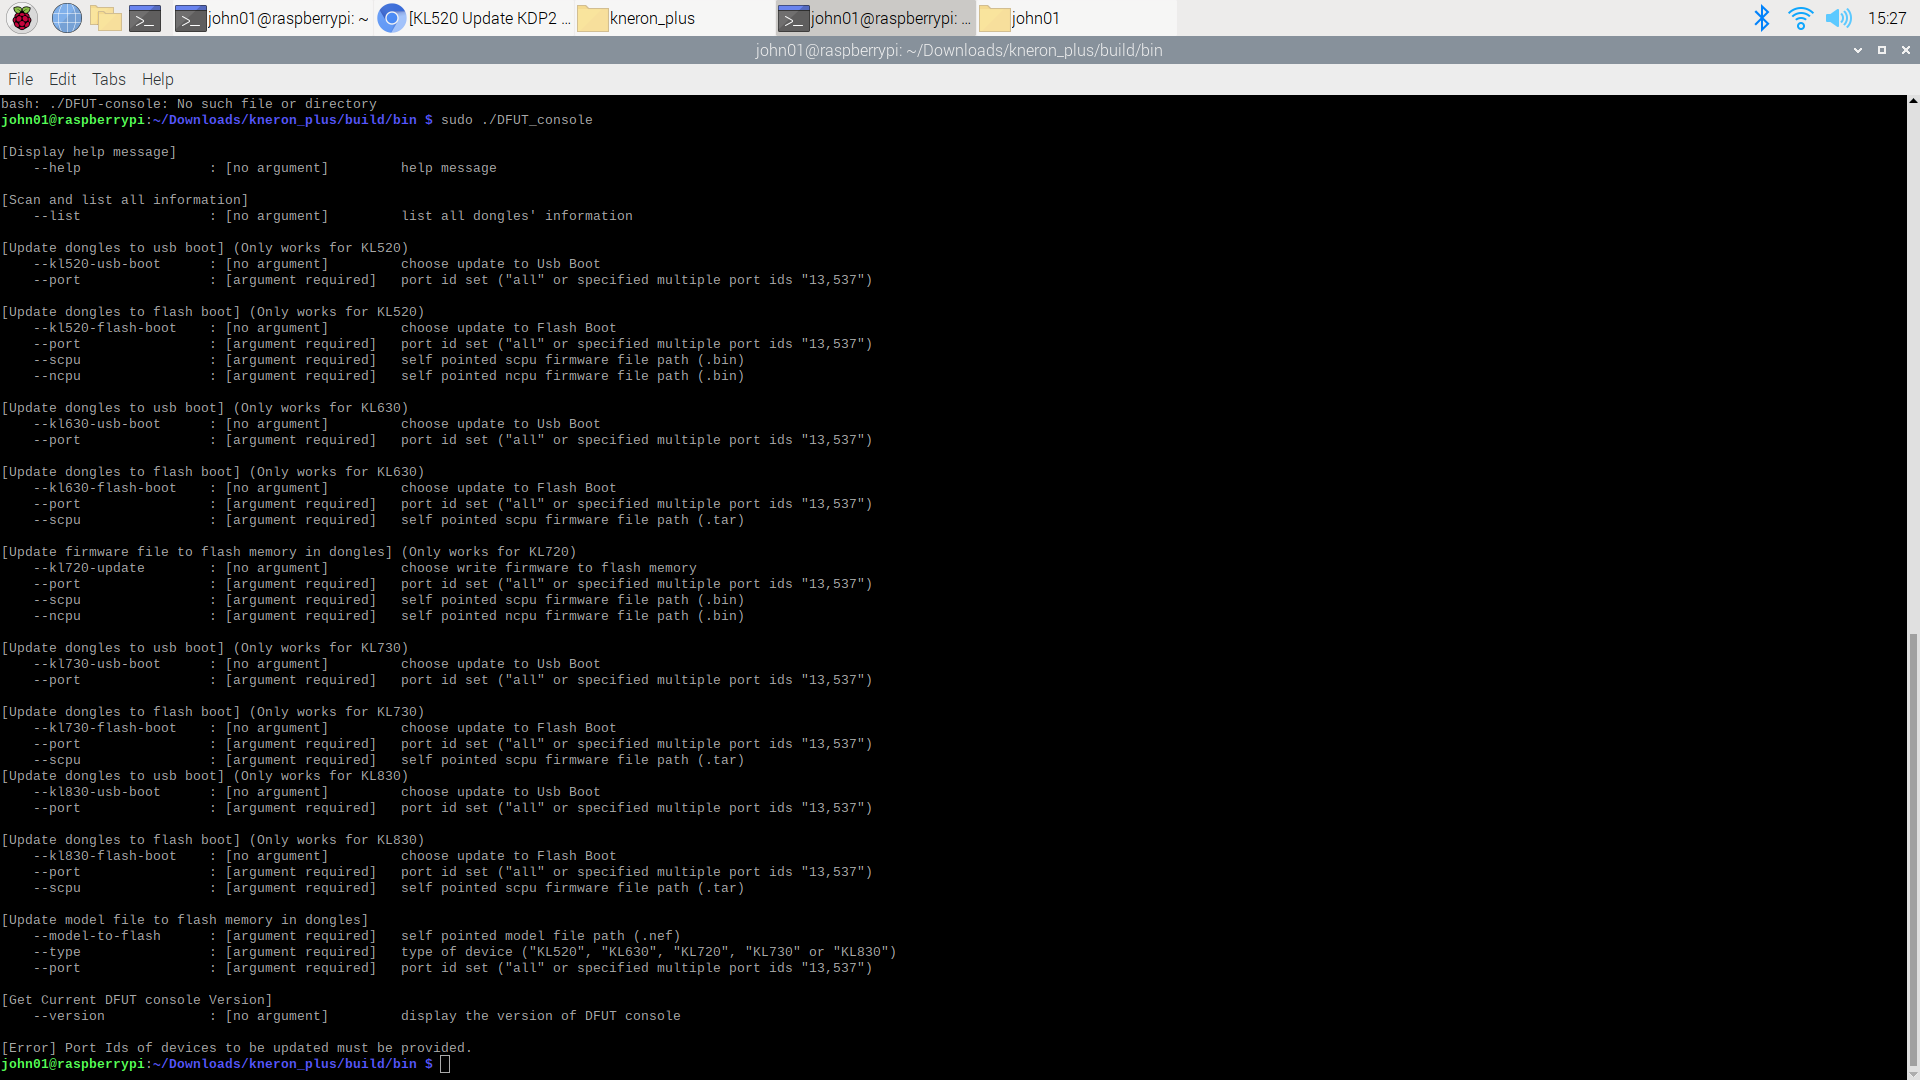1920x1080 pixels.
Task: Click the "--type" option text
Action: pyautogui.click(x=57, y=952)
